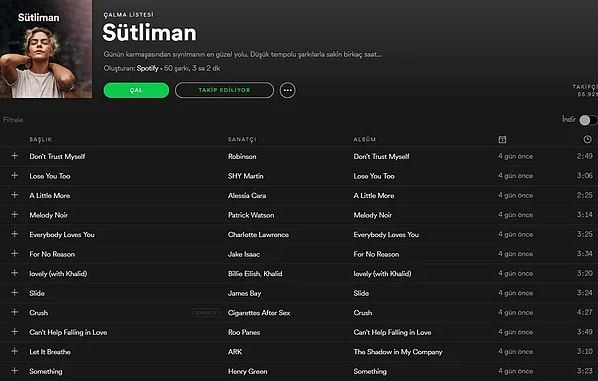Click the duration 4:27 of Crush
This screenshot has height=381, width=598.
tap(585, 312)
